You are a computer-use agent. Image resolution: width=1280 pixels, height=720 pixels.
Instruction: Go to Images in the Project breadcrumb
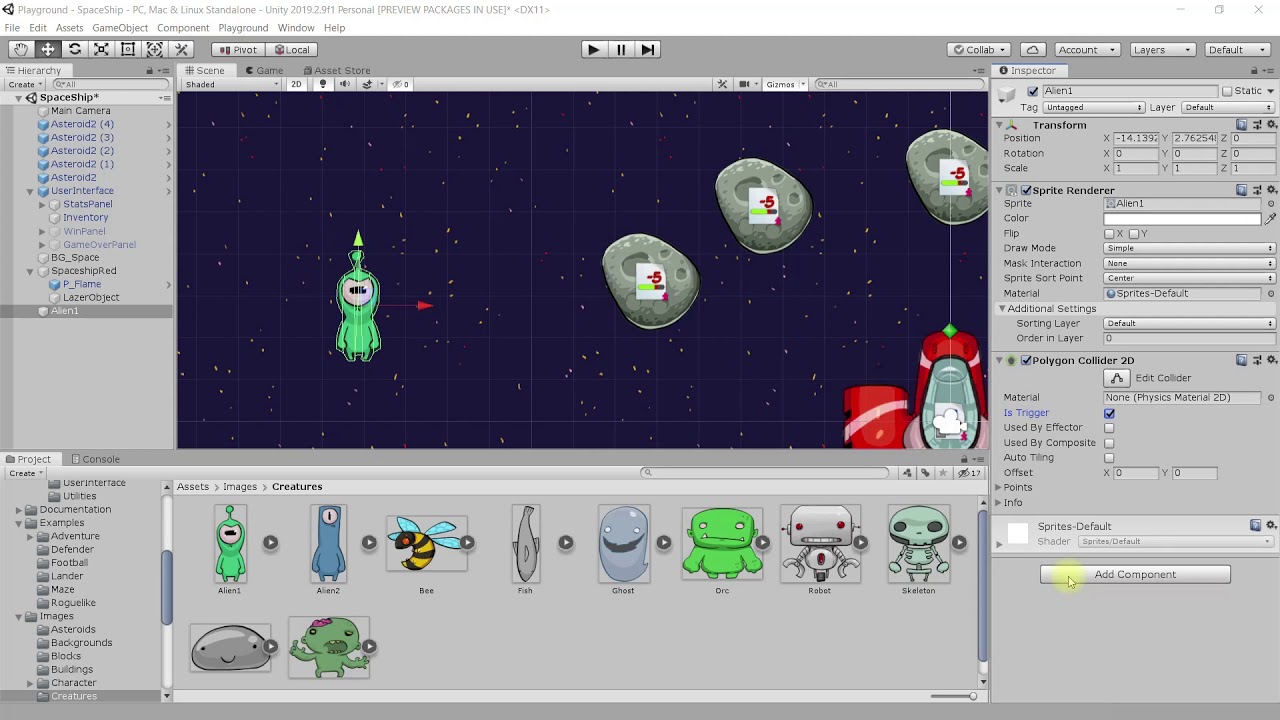(x=240, y=486)
